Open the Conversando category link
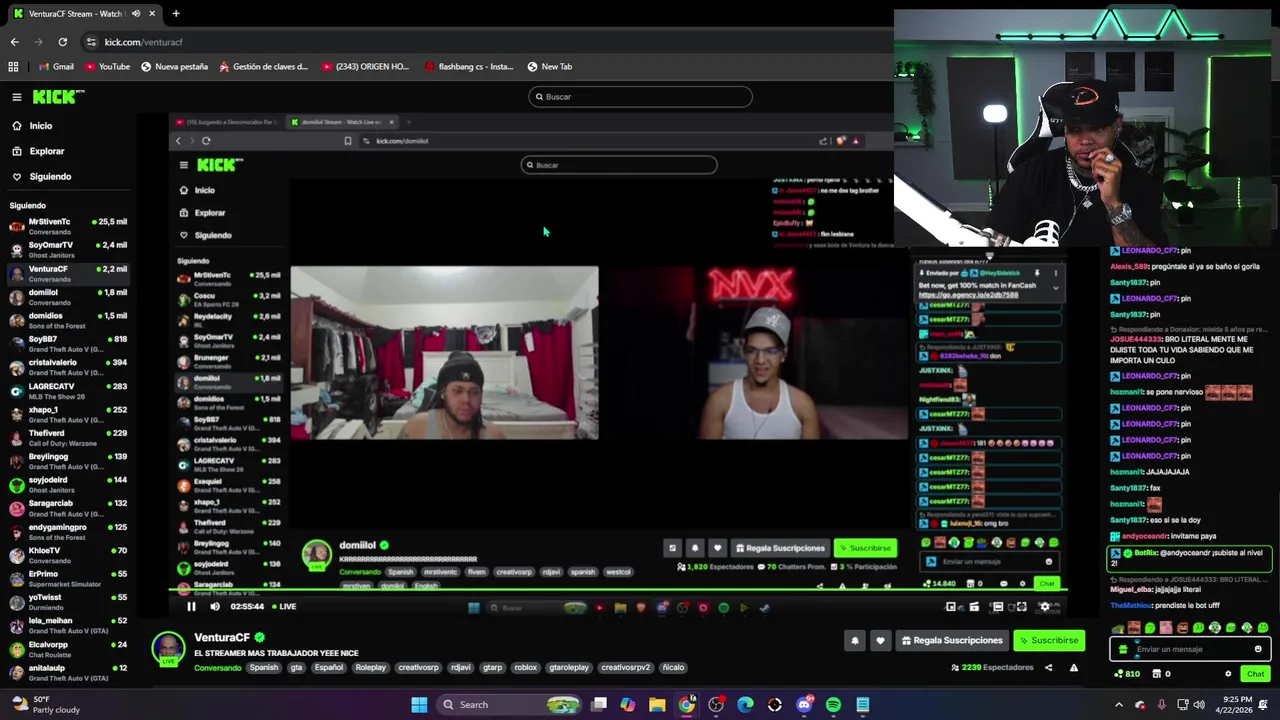Viewport: 1280px width, 720px height. 217,668
